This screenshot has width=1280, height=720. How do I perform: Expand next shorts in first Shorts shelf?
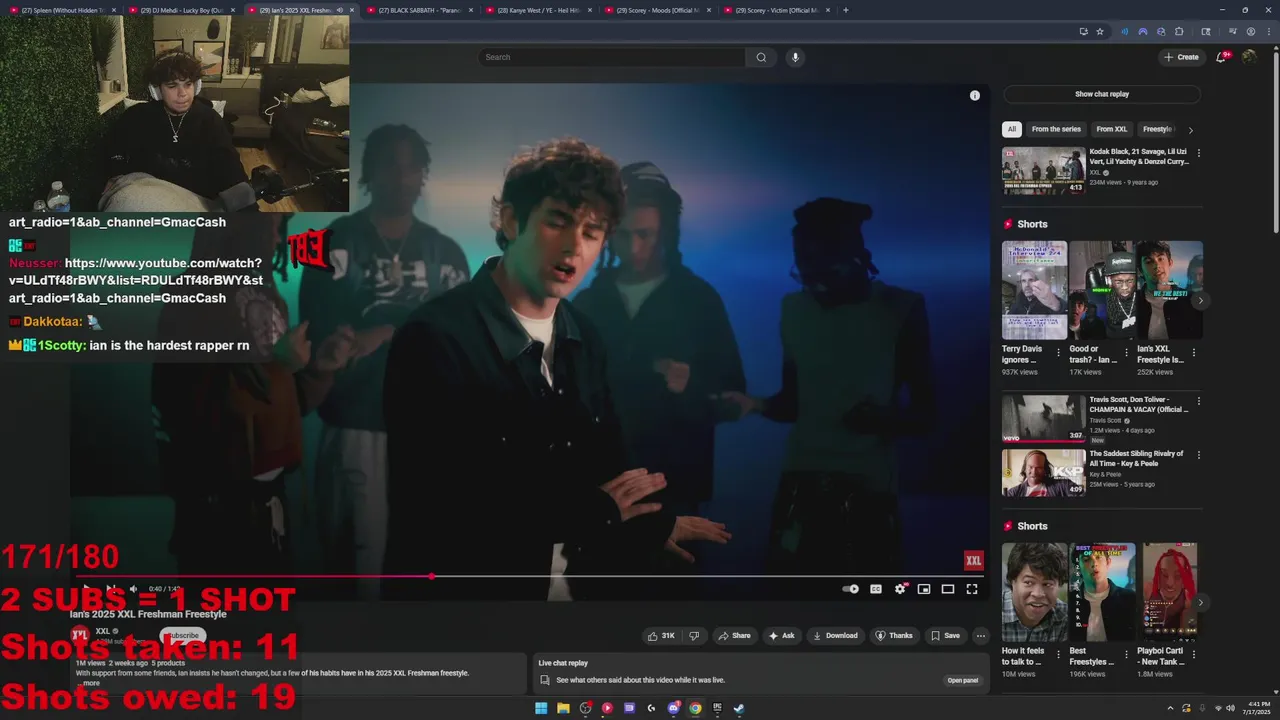coord(1200,300)
